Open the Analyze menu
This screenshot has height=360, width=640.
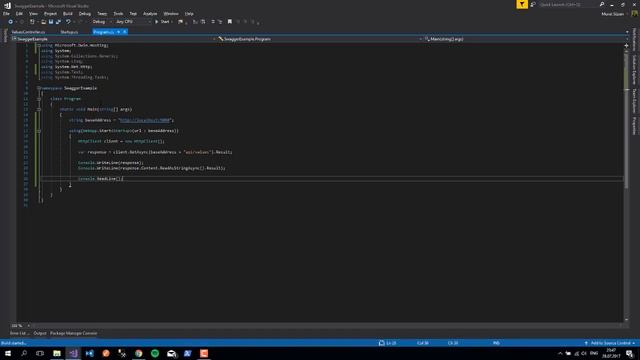150,13
